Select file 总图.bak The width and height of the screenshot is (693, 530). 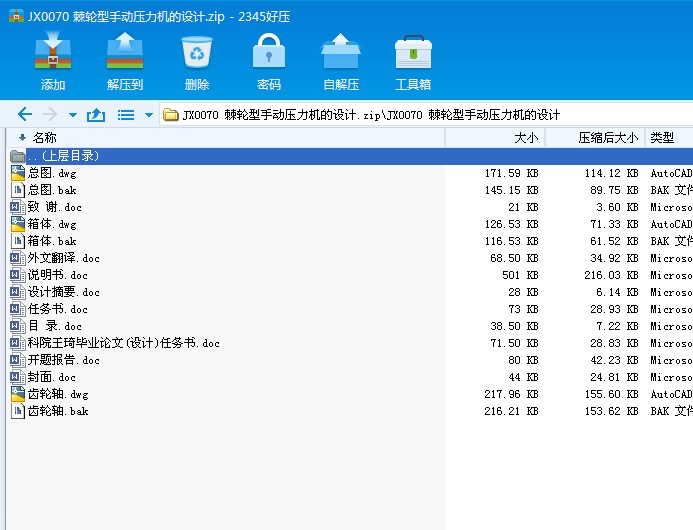coord(52,190)
